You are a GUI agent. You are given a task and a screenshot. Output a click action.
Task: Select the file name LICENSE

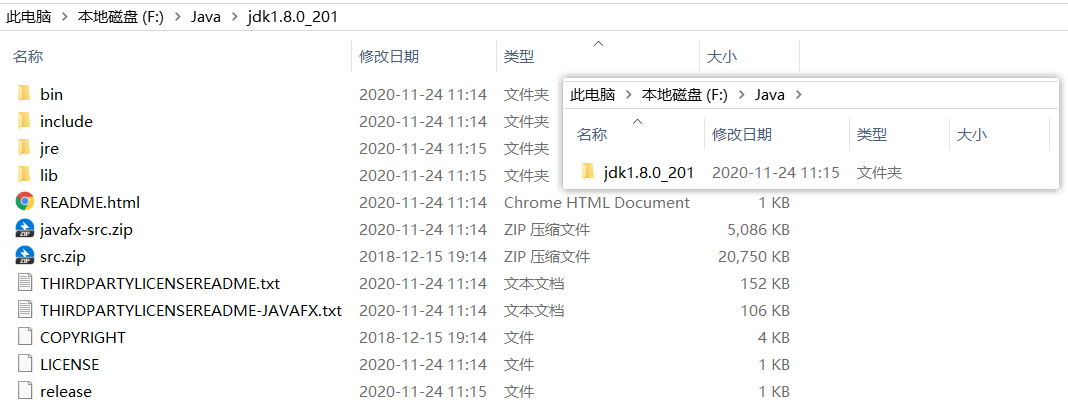(x=69, y=364)
